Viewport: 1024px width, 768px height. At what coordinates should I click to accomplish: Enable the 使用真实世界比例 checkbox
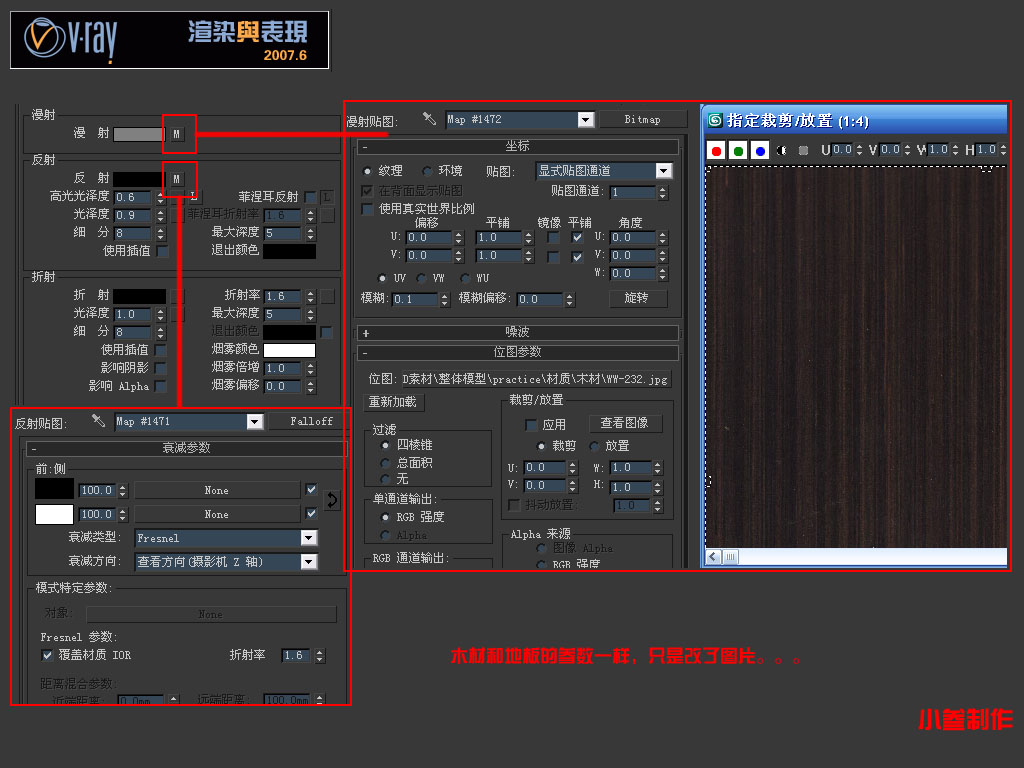pos(367,209)
